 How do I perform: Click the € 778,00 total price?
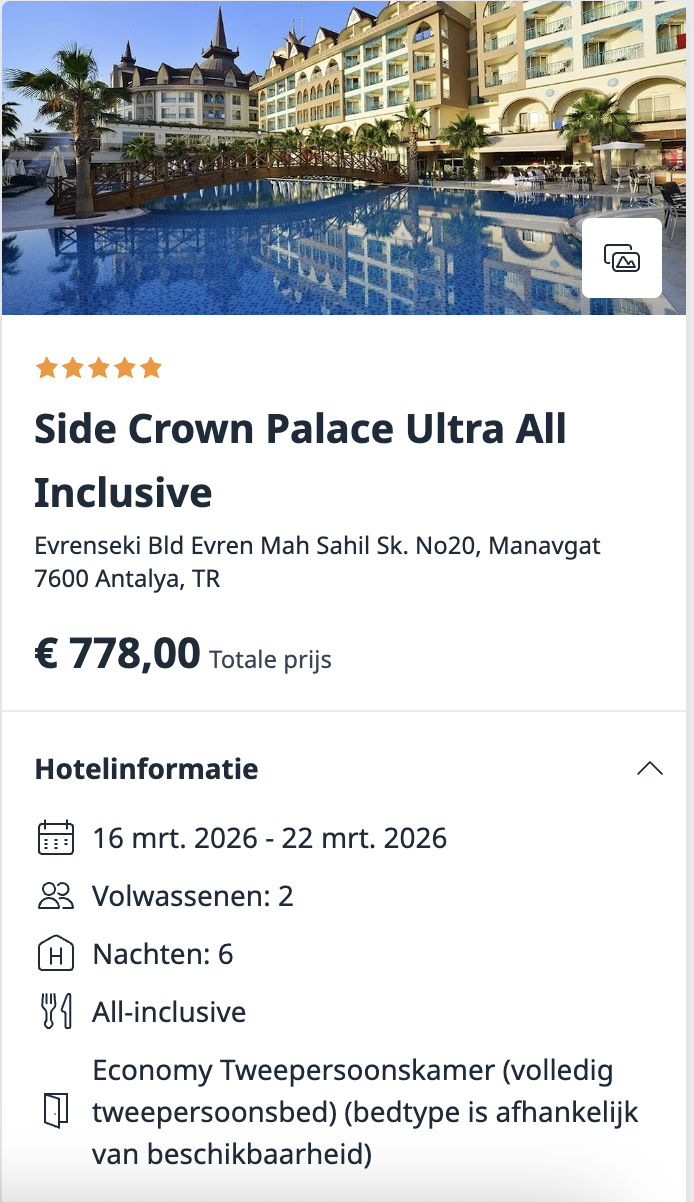pyautogui.click(x=118, y=653)
